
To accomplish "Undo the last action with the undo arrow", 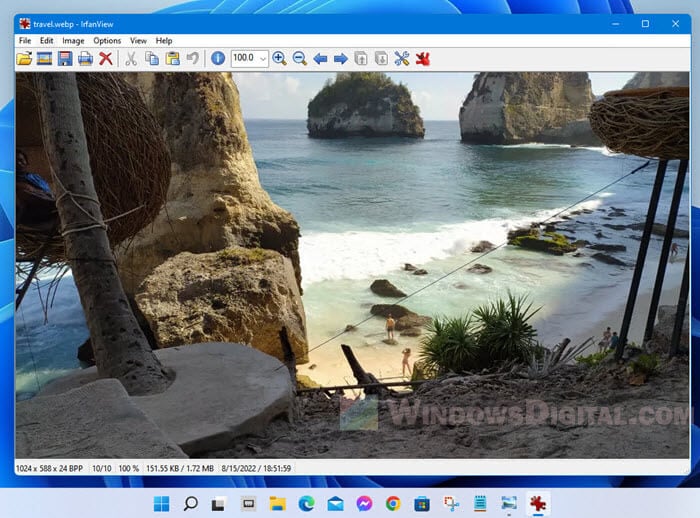I will tap(192, 58).
